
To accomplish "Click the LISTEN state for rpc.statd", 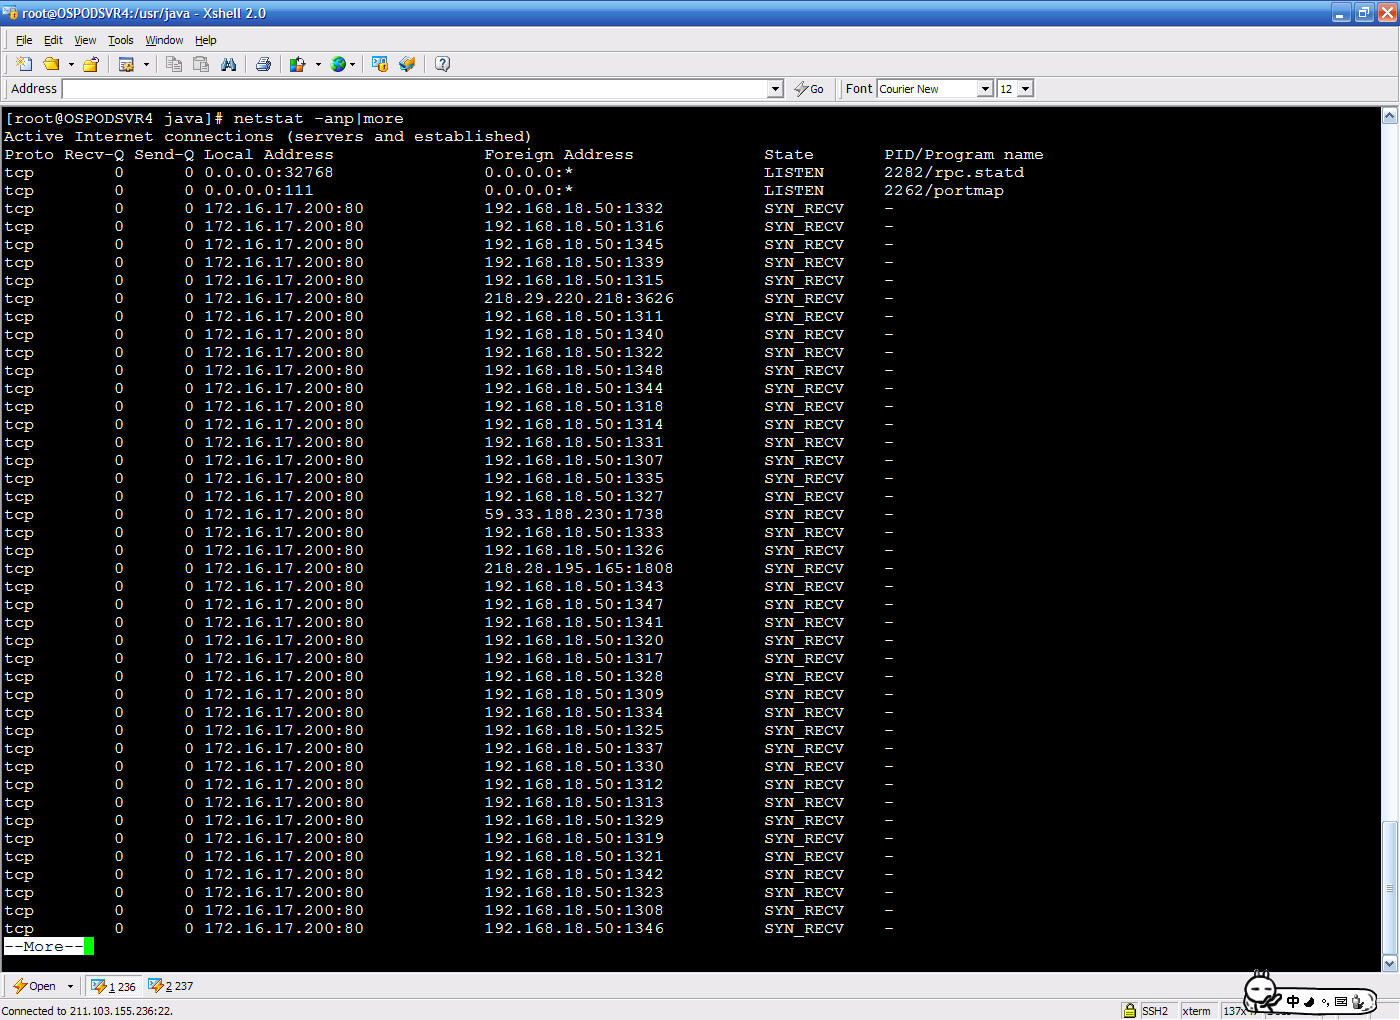I will [x=794, y=172].
